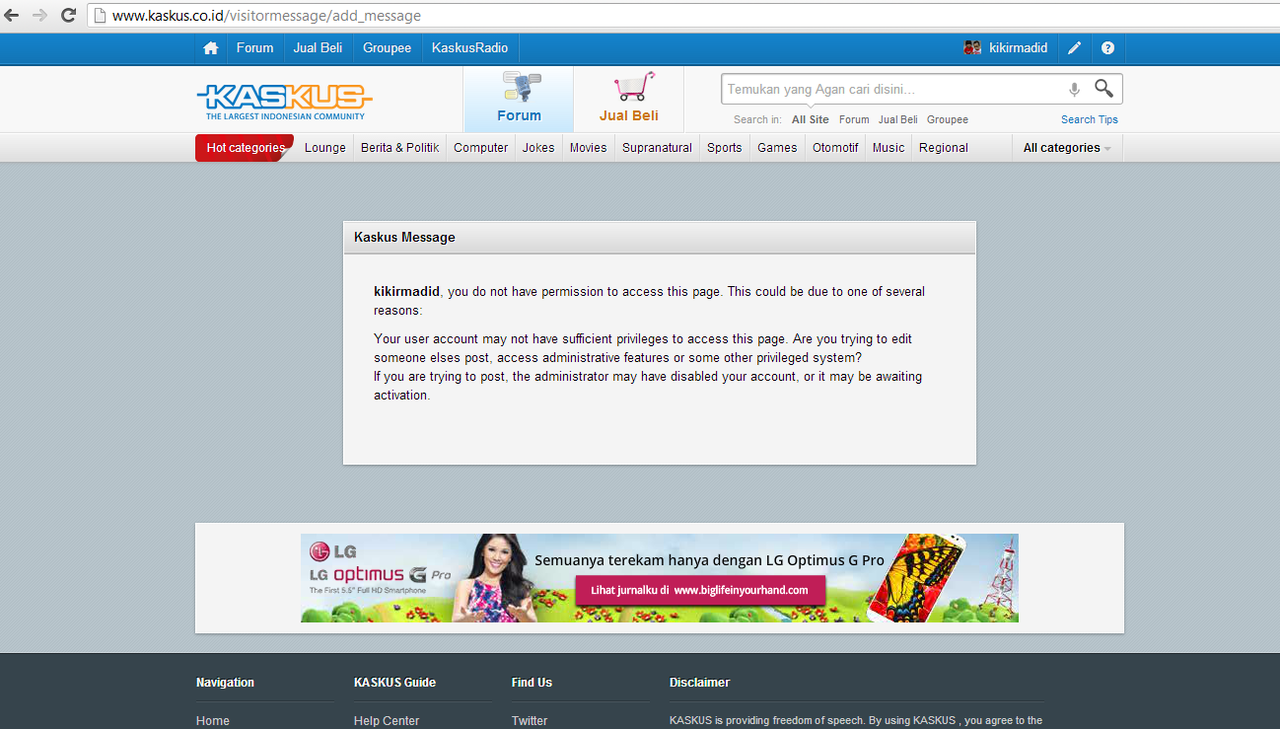Click the 'Kaskus Message' panel heading

tap(404, 238)
